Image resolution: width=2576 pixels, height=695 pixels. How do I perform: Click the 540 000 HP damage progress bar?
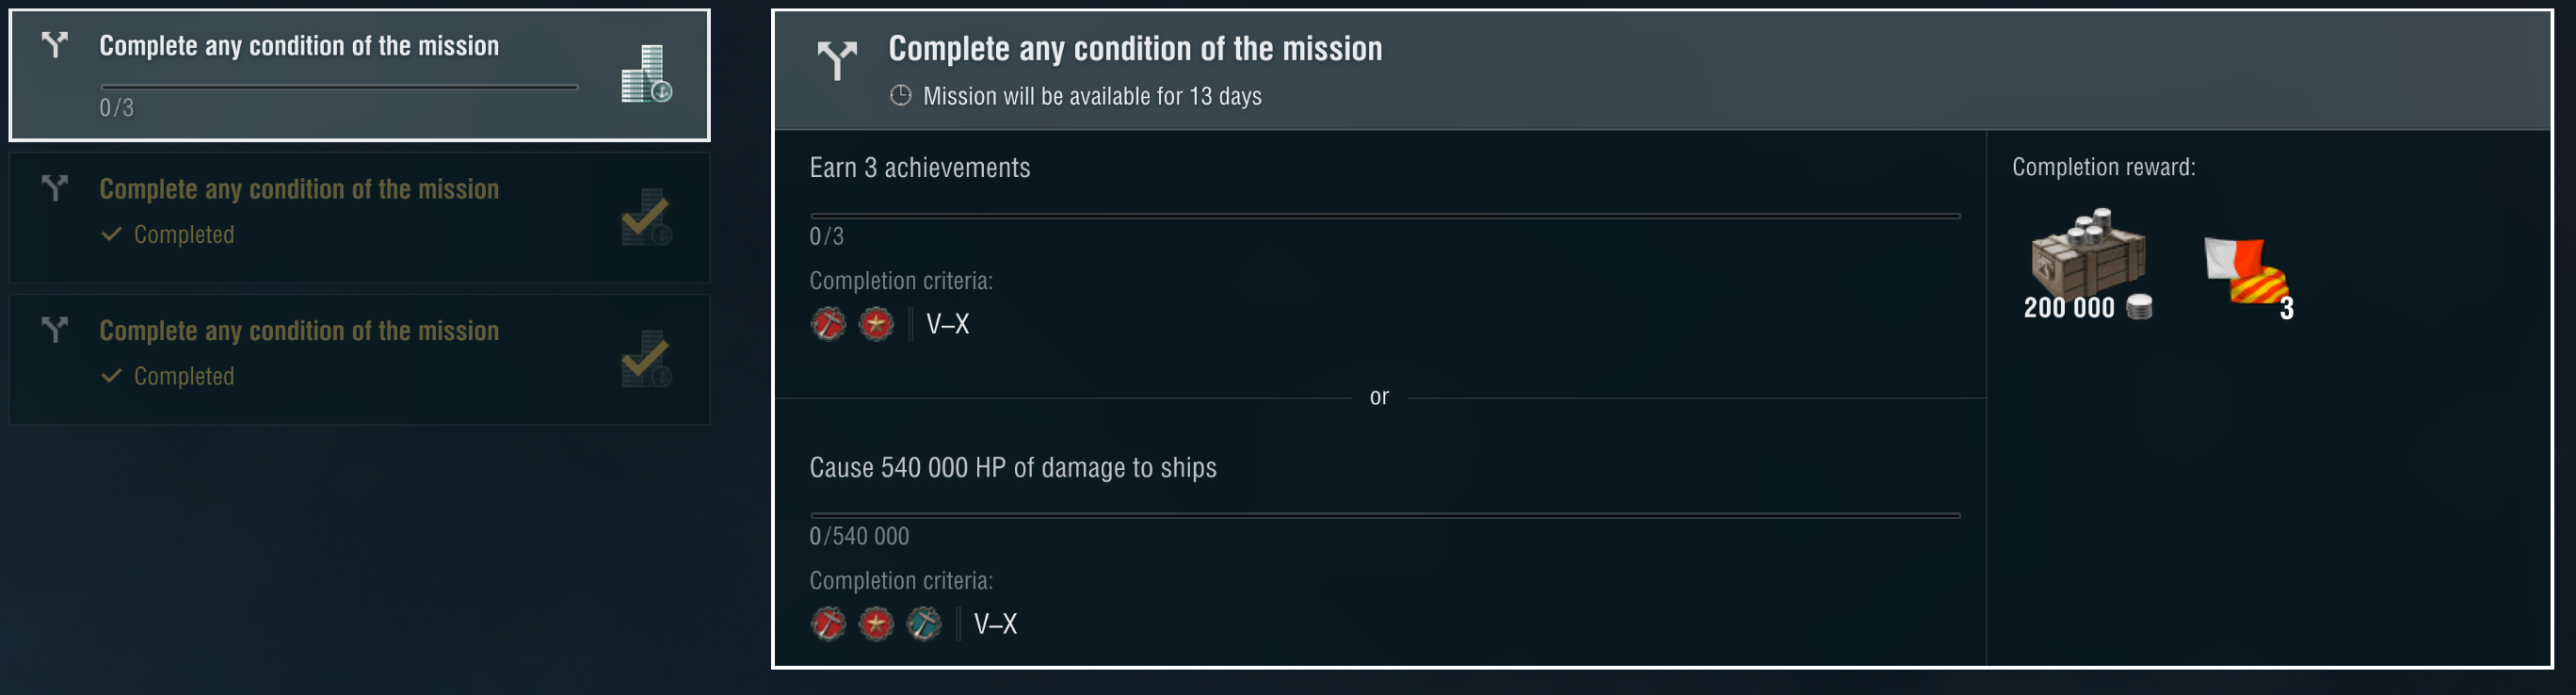click(1384, 515)
